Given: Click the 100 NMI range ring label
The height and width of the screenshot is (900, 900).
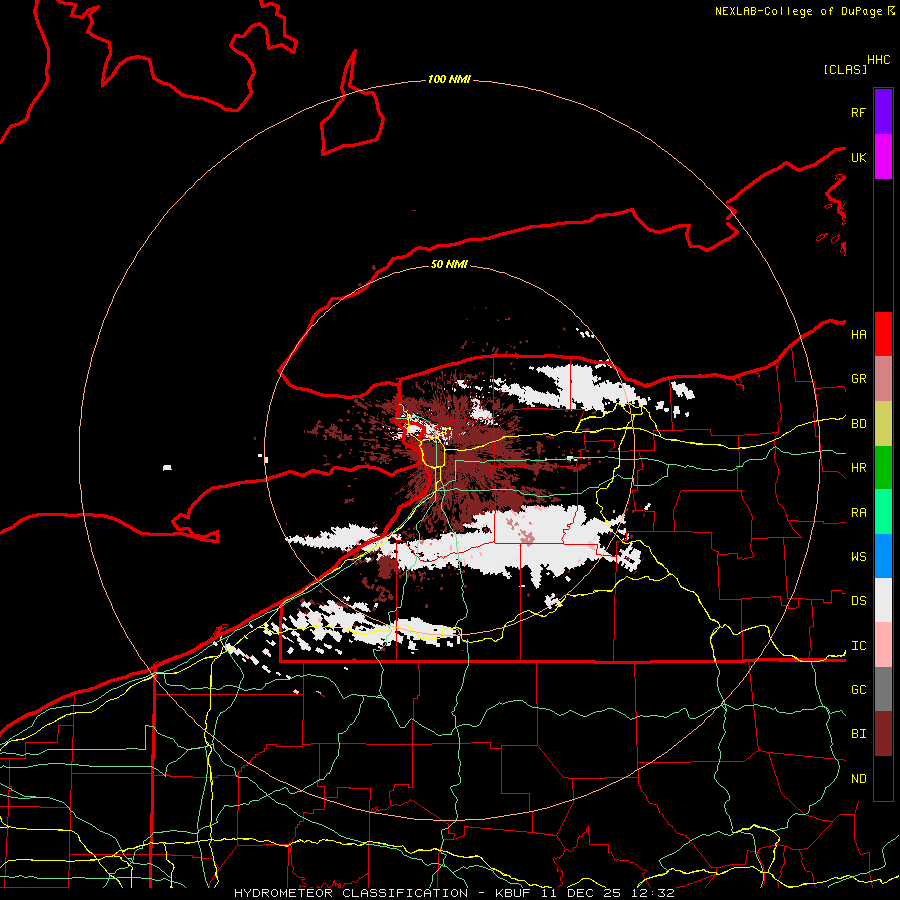Looking at the screenshot, I should coord(449,79).
